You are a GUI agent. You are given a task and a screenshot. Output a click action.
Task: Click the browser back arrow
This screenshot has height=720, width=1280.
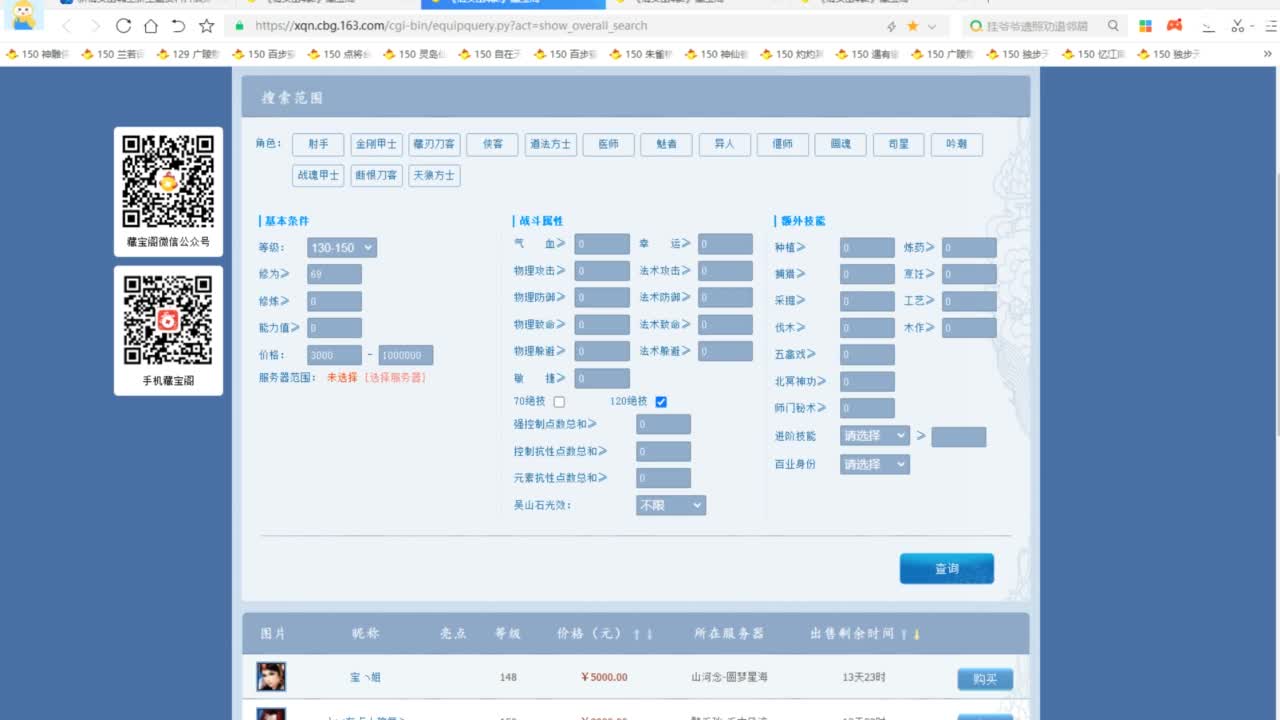[67, 26]
